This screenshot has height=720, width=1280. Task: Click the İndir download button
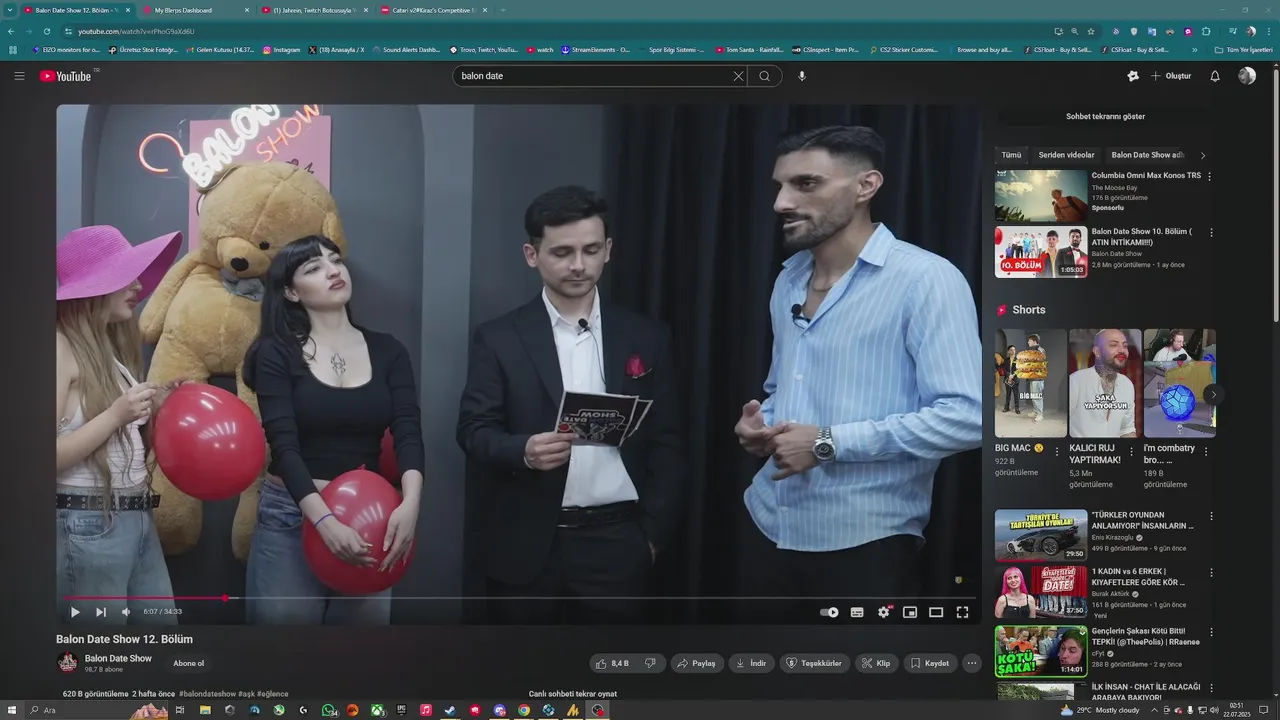751,663
